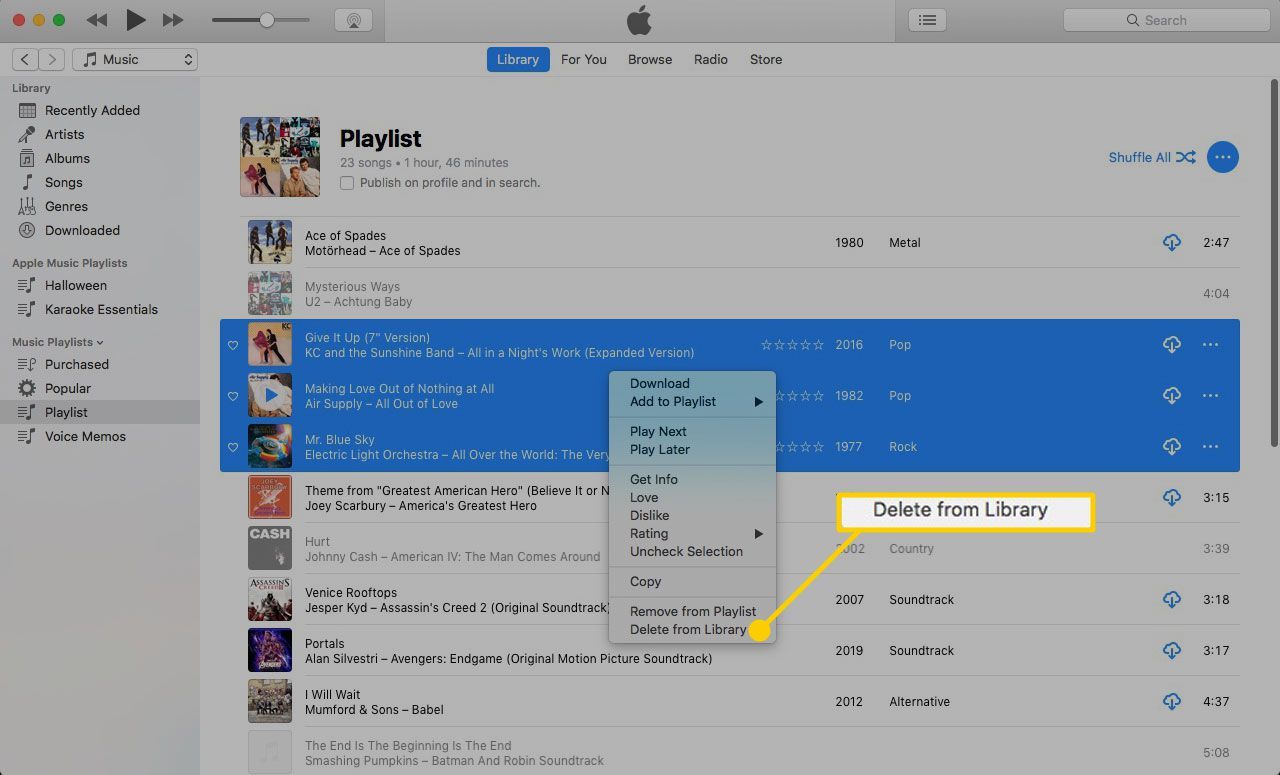Download I Will Wait via cloud icon
This screenshot has height=775, width=1280.
pos(1172,701)
